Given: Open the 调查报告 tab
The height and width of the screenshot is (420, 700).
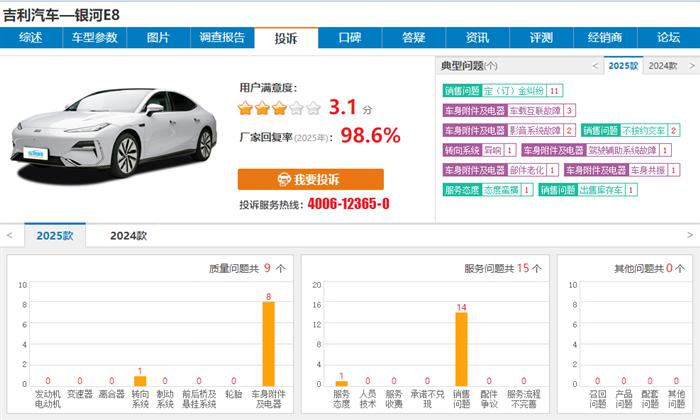Looking at the screenshot, I should pyautogui.click(x=222, y=37).
